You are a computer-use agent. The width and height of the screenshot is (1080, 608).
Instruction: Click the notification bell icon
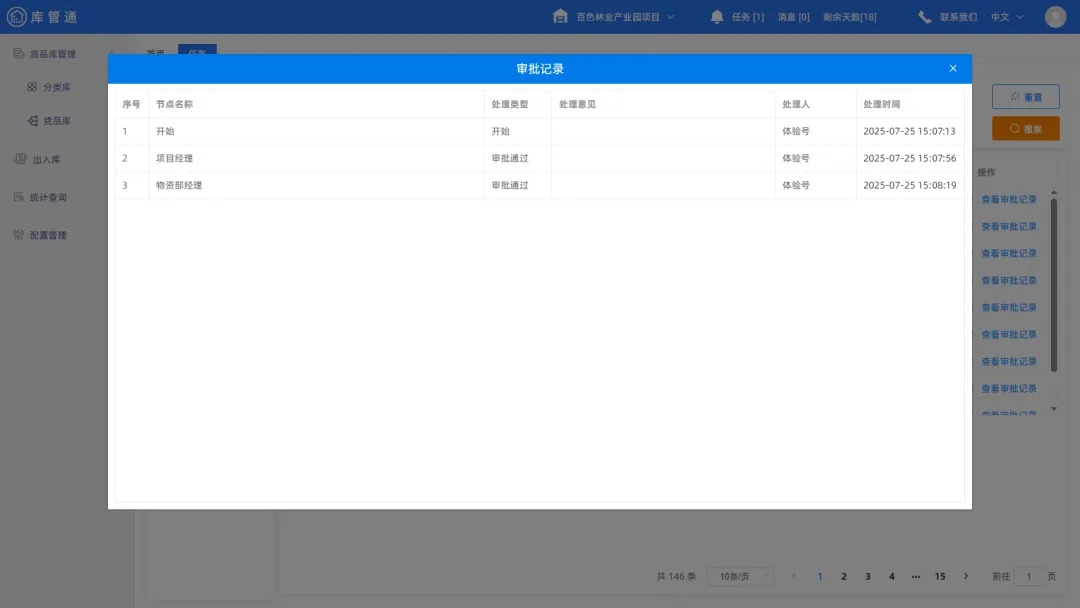tap(716, 16)
